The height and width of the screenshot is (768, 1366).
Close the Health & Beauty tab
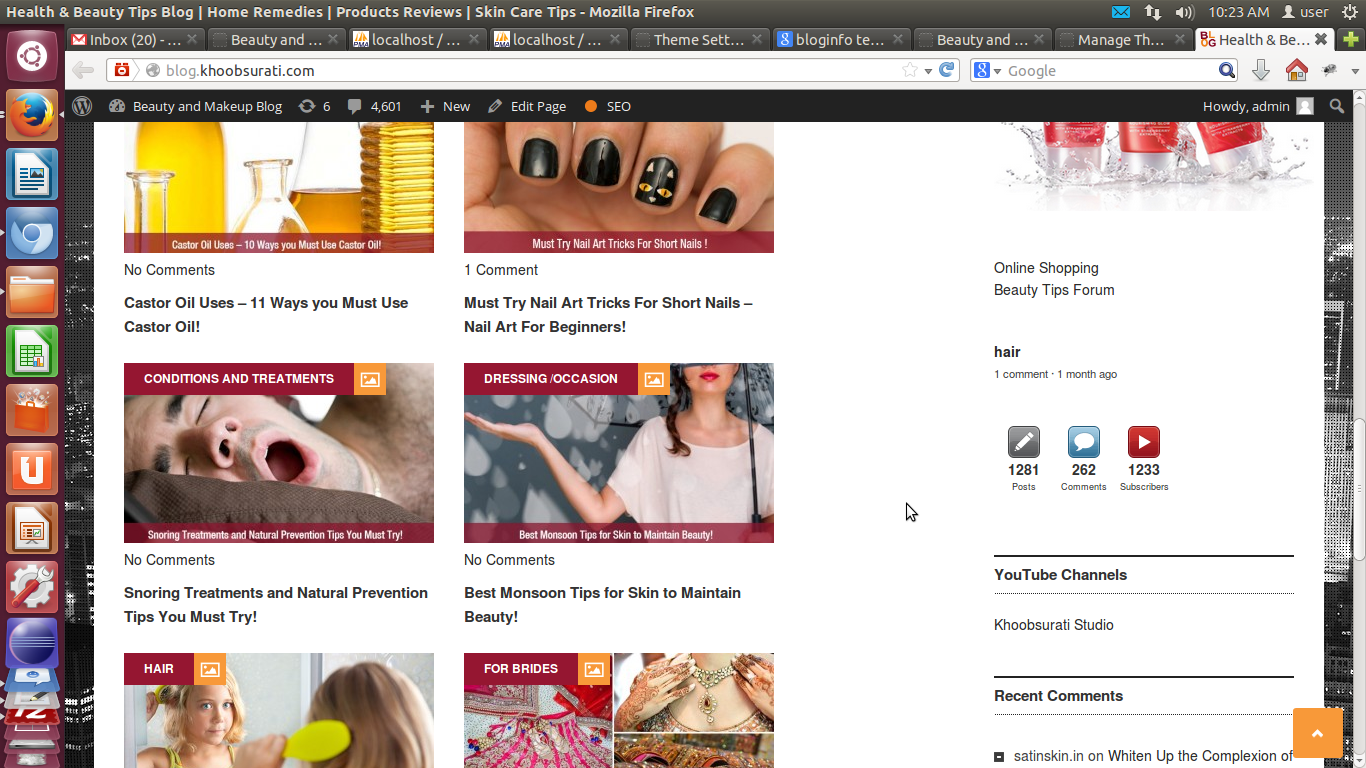(x=1321, y=40)
